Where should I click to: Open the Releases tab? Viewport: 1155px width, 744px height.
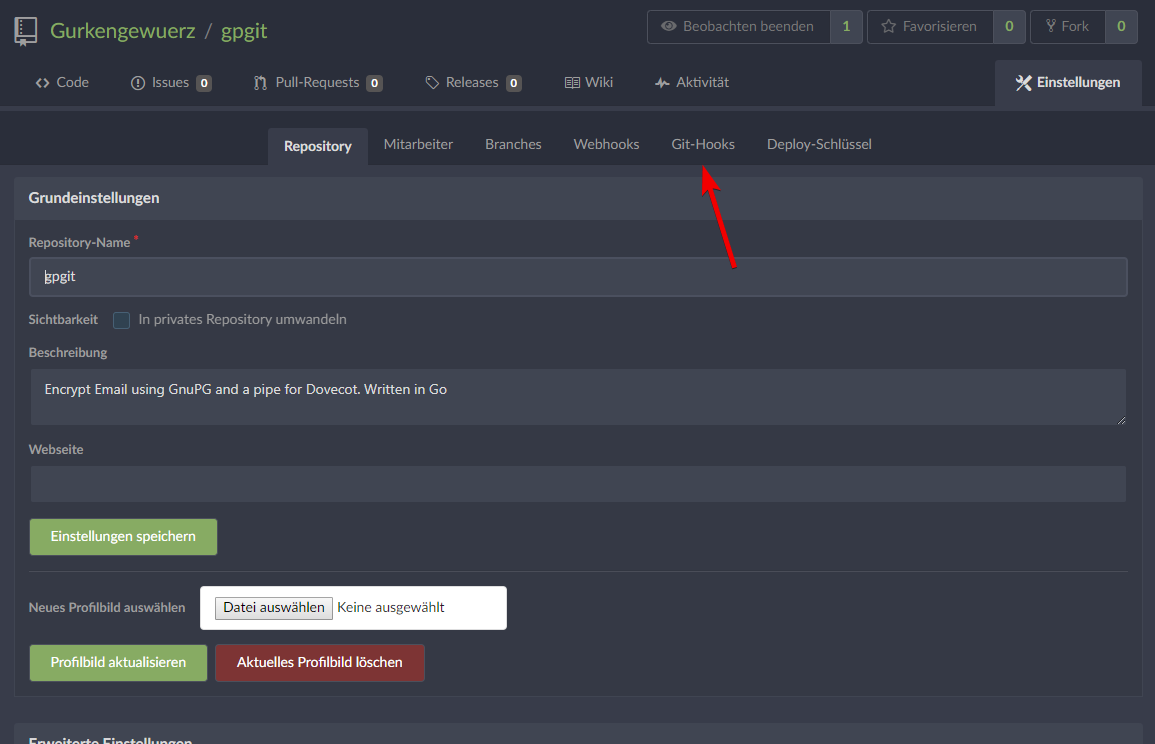(x=472, y=83)
